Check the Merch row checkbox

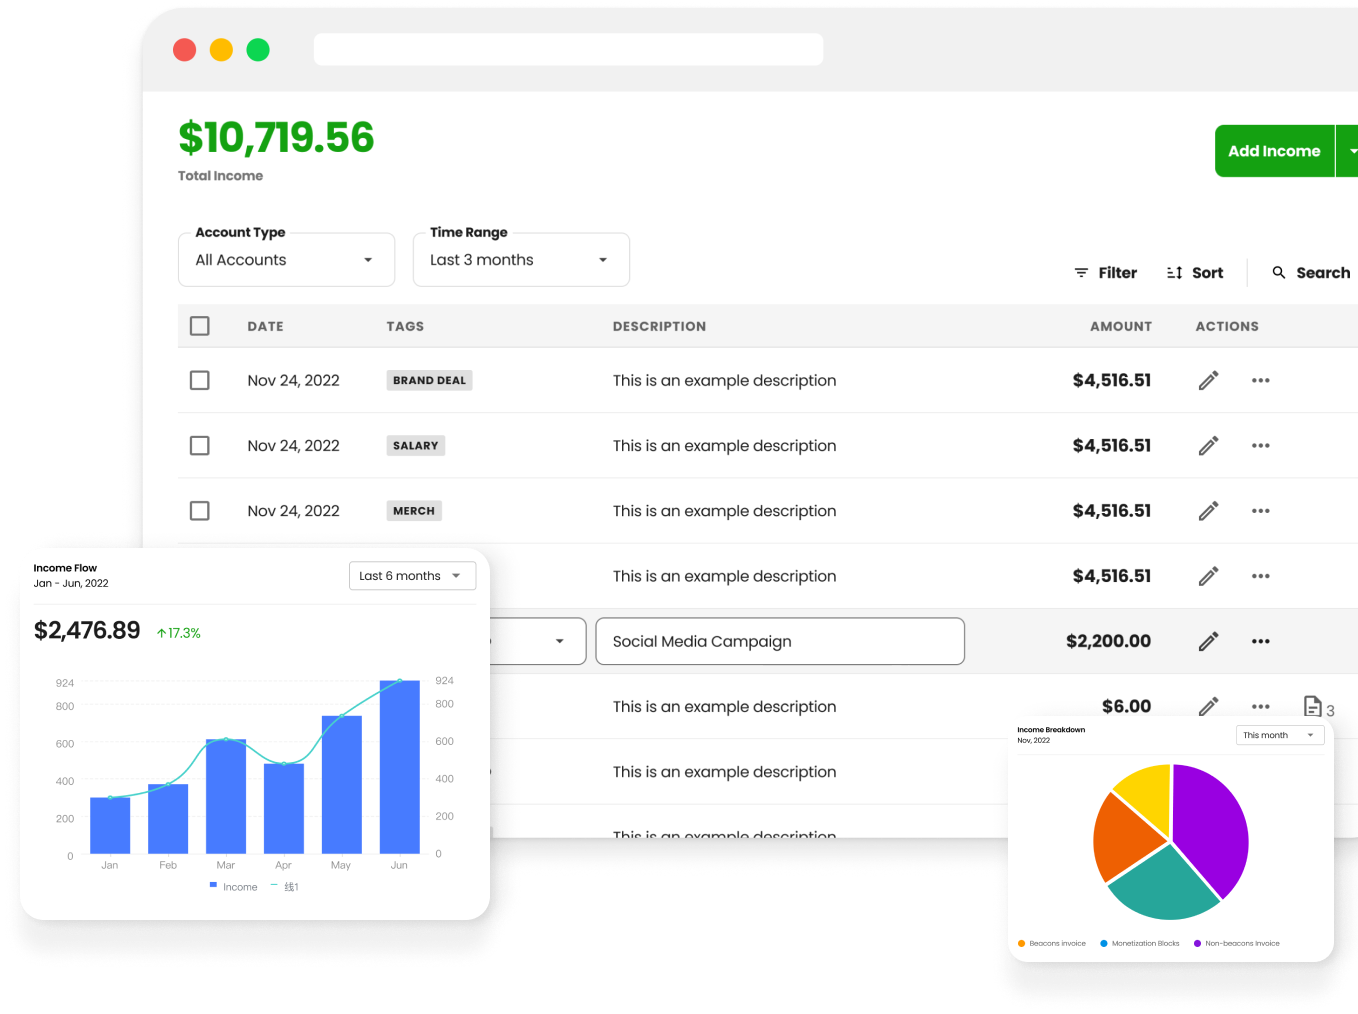[200, 511]
